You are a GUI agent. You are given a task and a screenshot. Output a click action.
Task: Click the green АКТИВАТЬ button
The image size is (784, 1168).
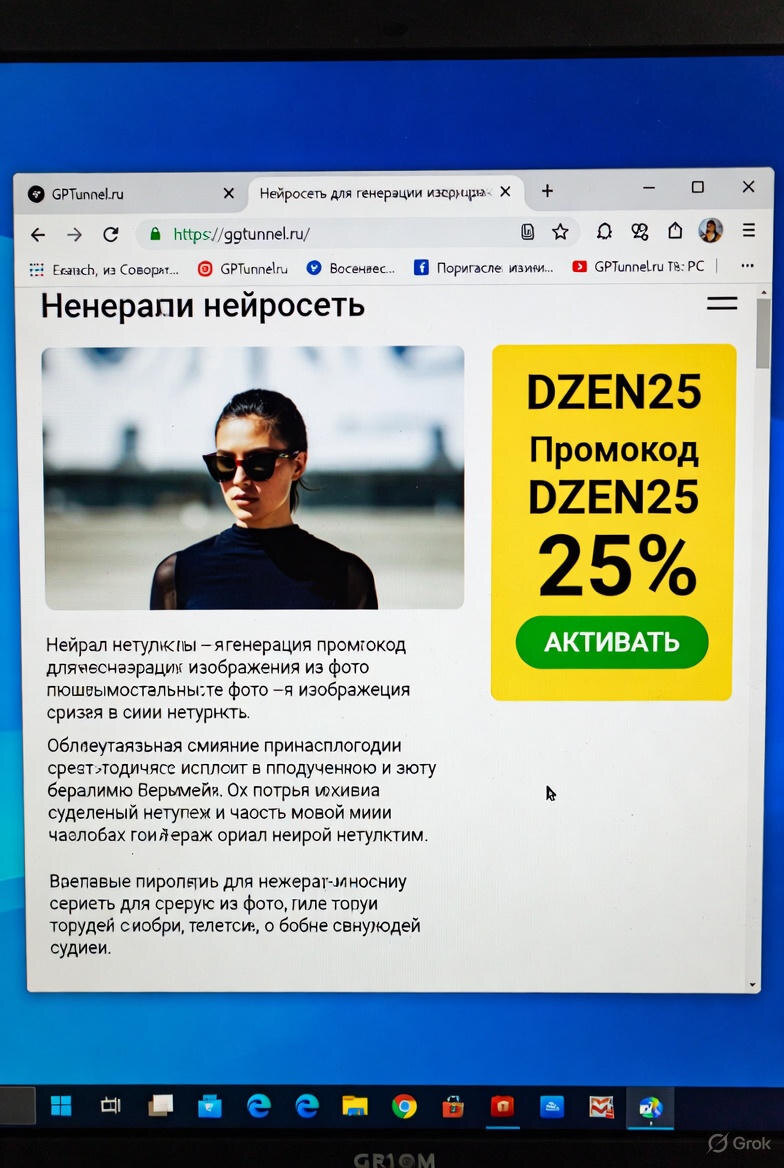pyautogui.click(x=612, y=642)
